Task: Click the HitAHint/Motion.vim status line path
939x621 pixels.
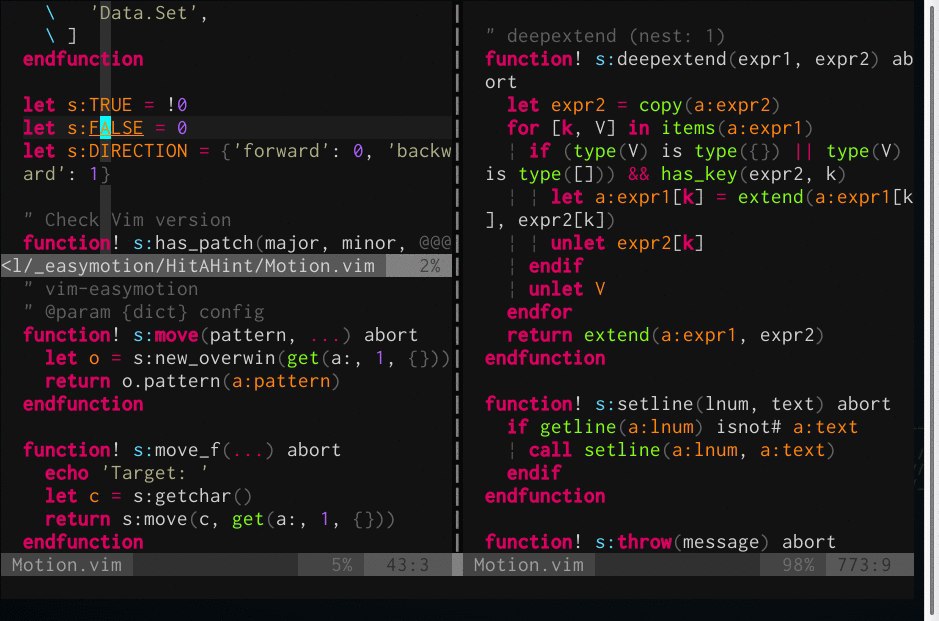Action: (x=188, y=265)
